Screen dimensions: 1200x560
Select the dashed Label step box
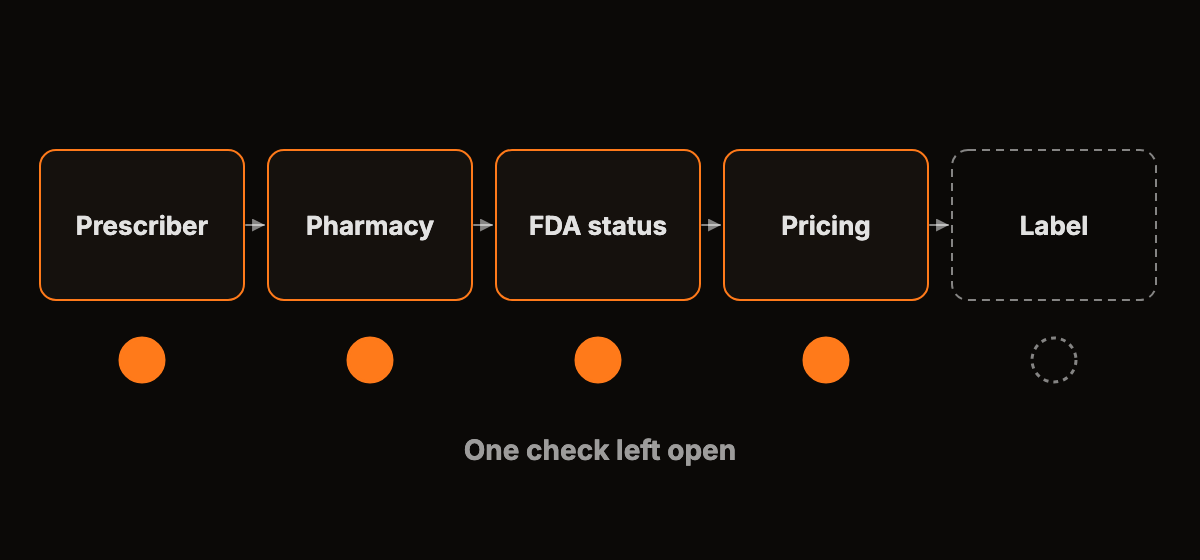coord(1054,225)
